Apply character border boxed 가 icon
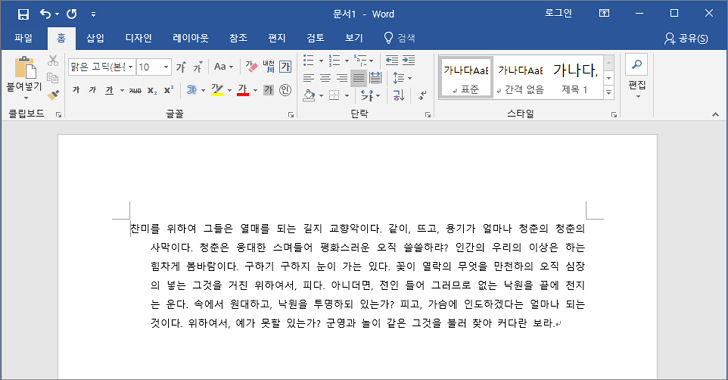 click(285, 67)
